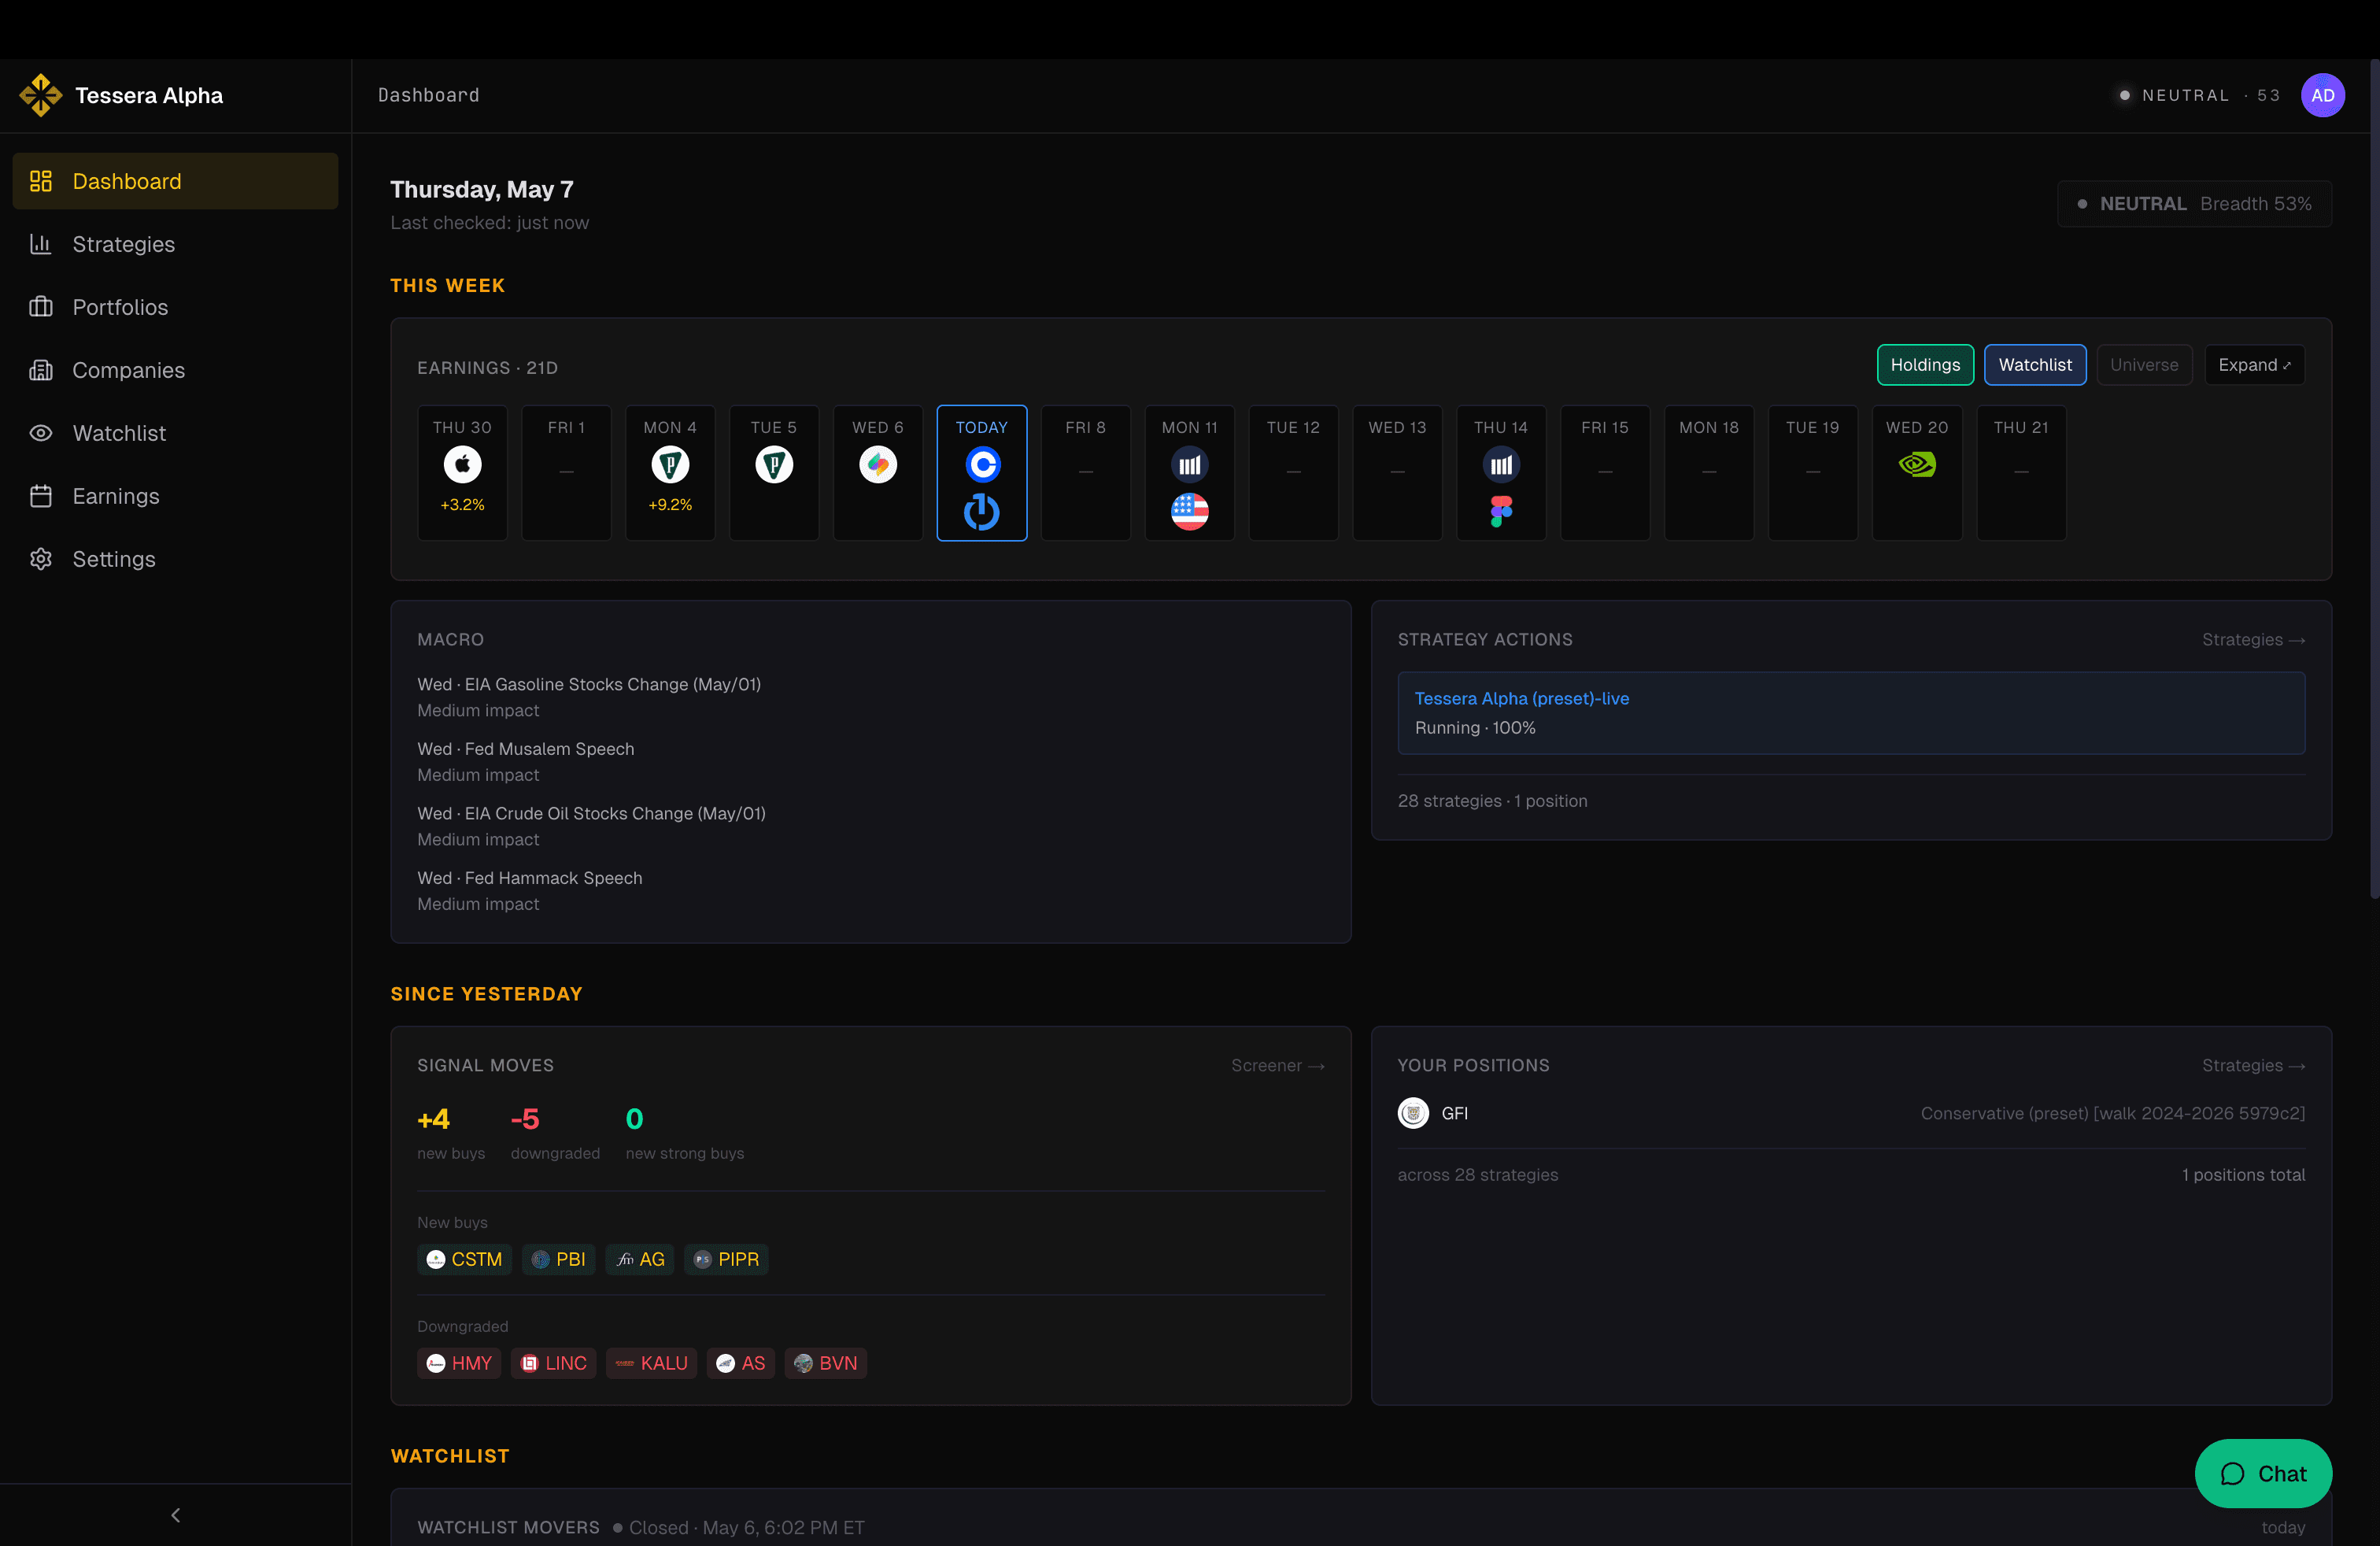Select the FRI 8 calendar day
Image resolution: width=2380 pixels, height=1546 pixels.
pos(1086,473)
